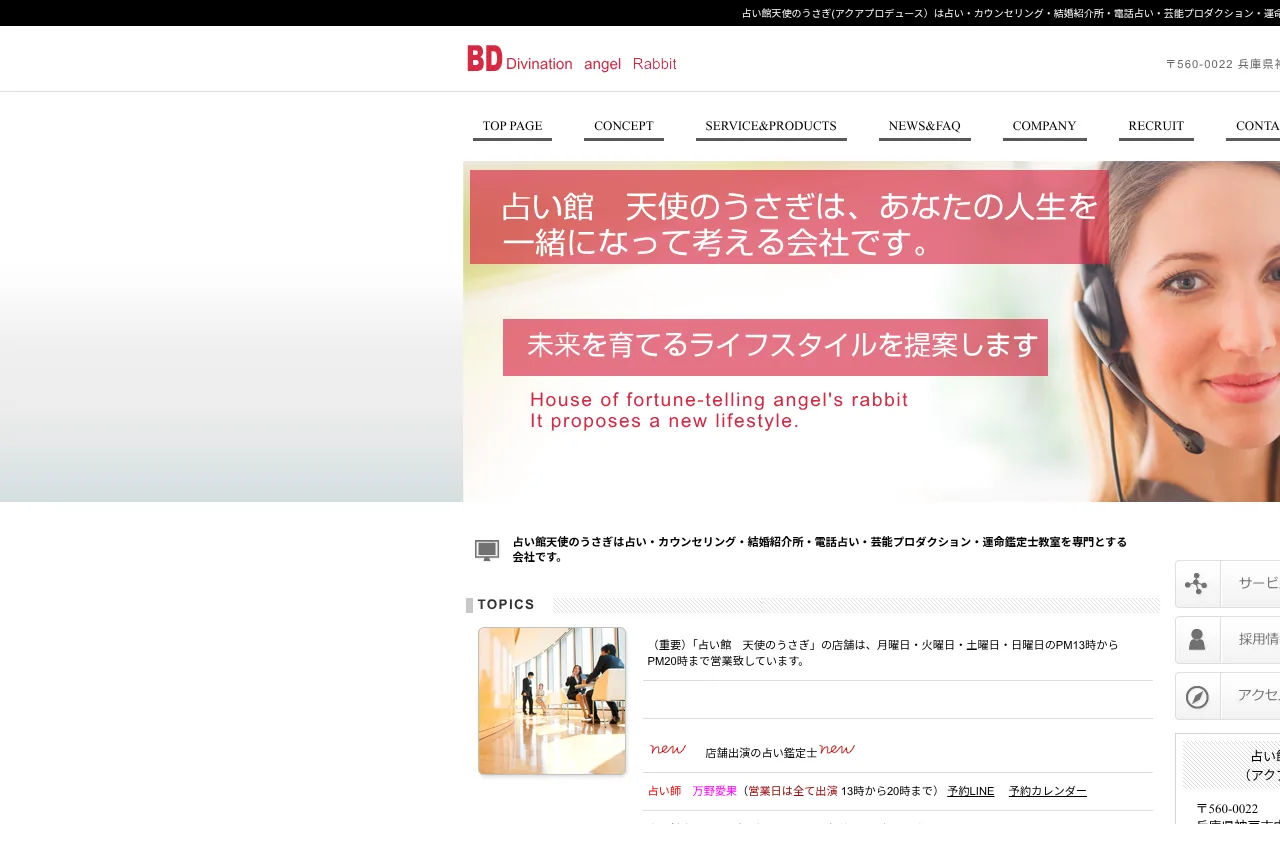Click the monitor icon beside the company description

pos(487,550)
